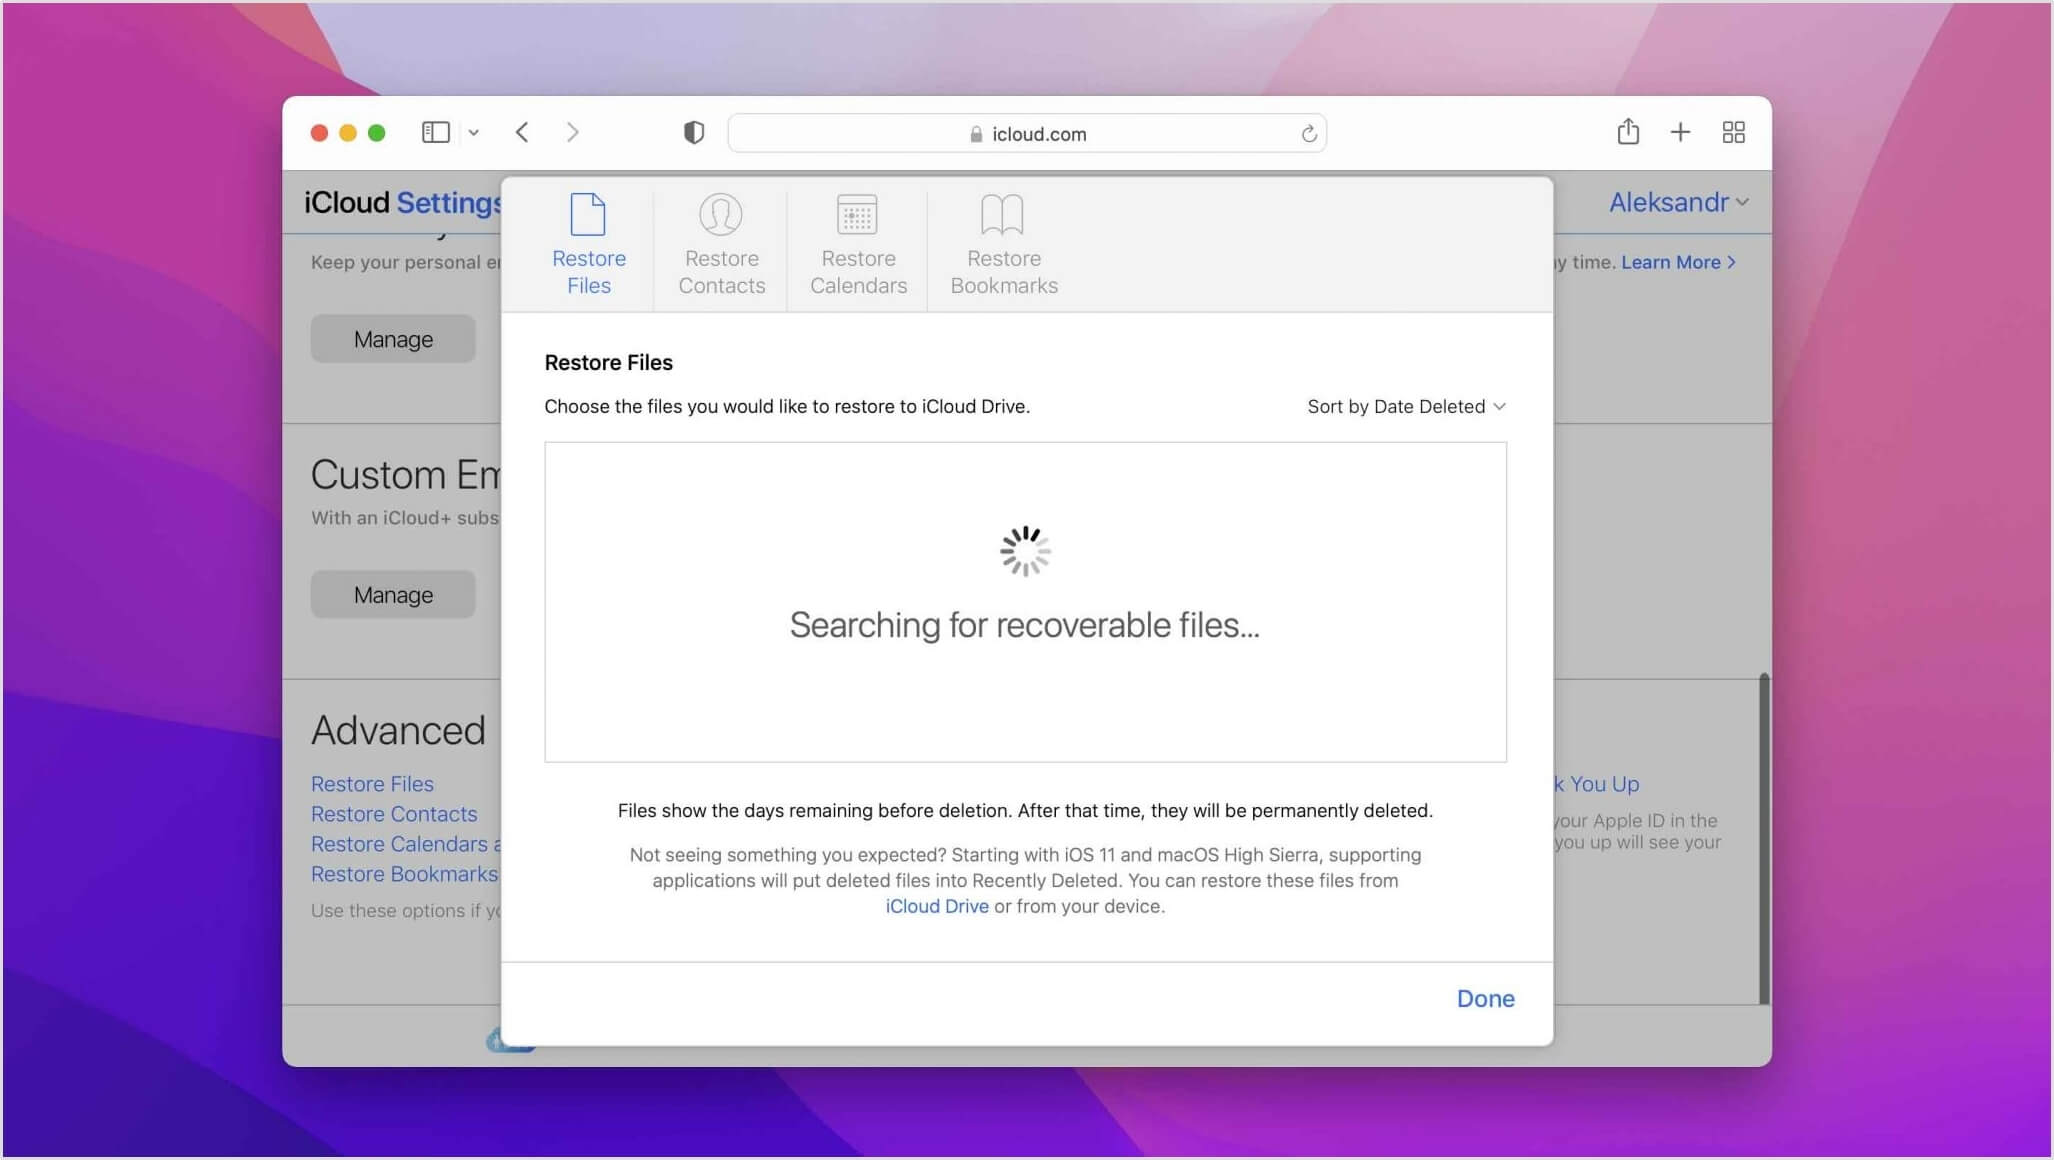Viewport: 2054px width, 1160px height.
Task: Click the Aleksandr account dropdown
Action: pyautogui.click(x=1677, y=202)
